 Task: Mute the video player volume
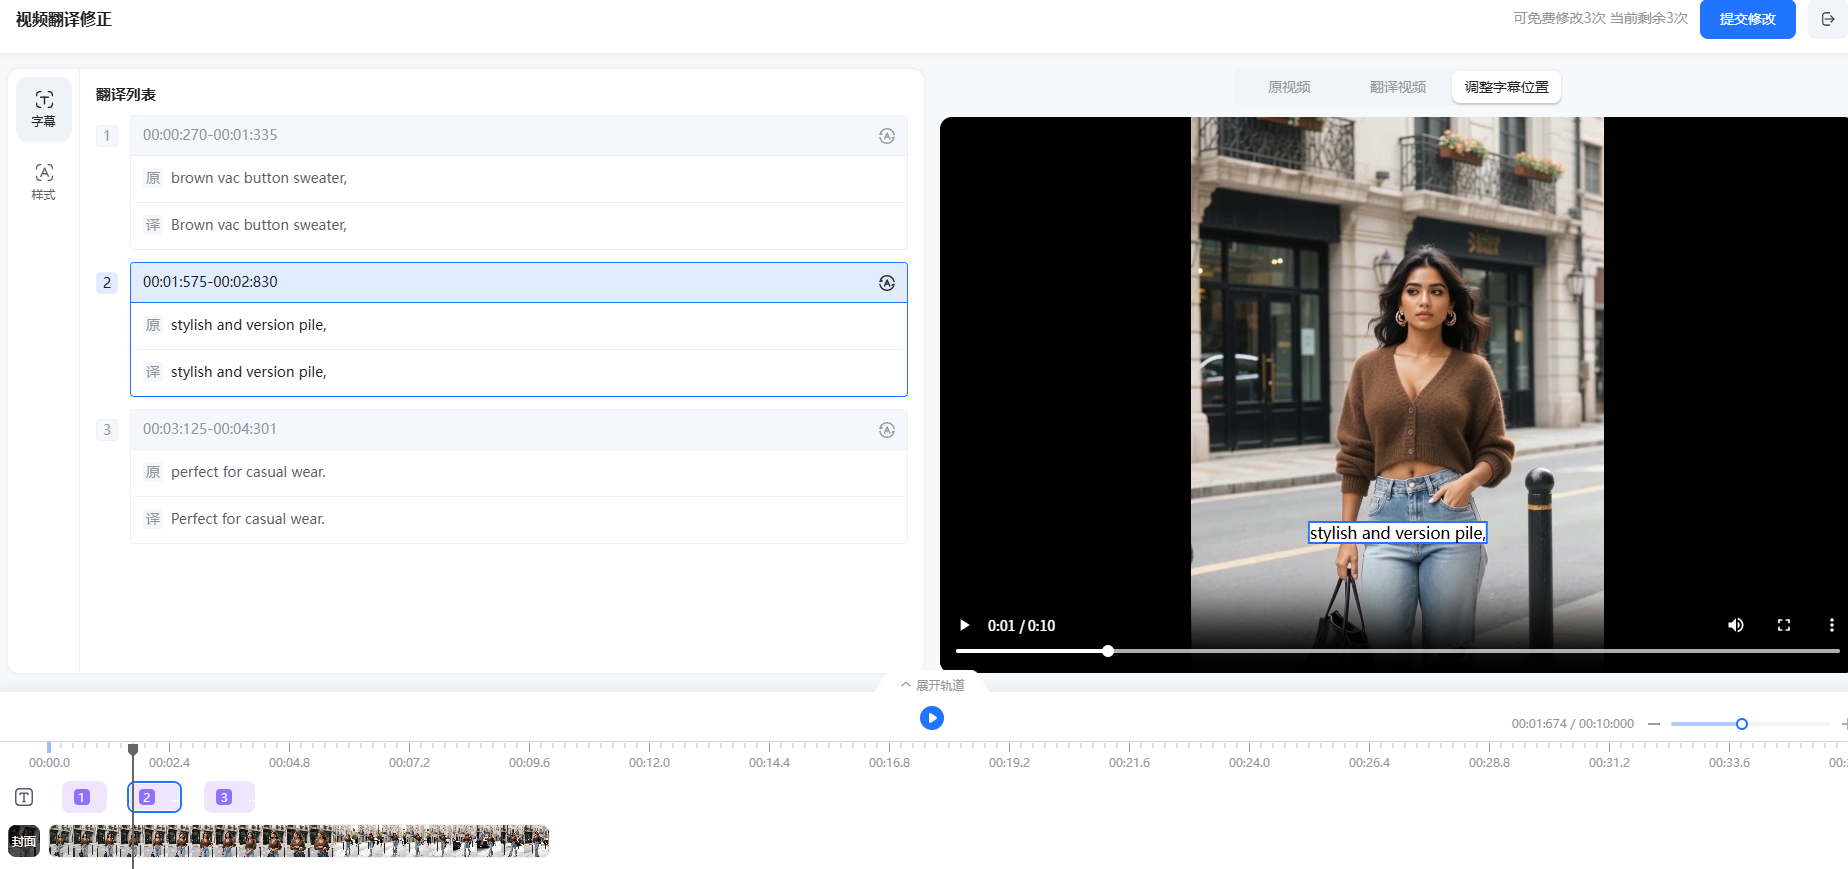[1736, 625]
